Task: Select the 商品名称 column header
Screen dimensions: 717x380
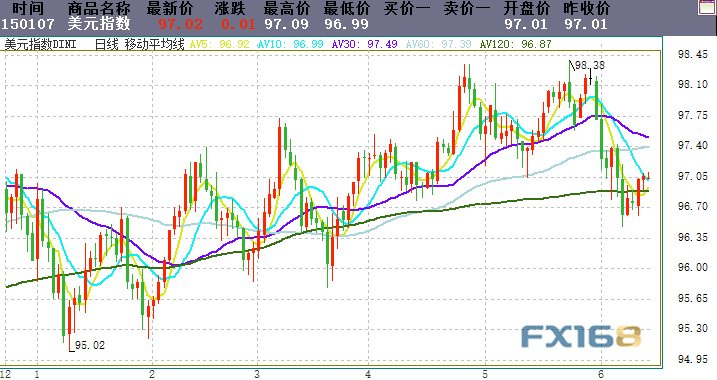Action: pos(99,8)
